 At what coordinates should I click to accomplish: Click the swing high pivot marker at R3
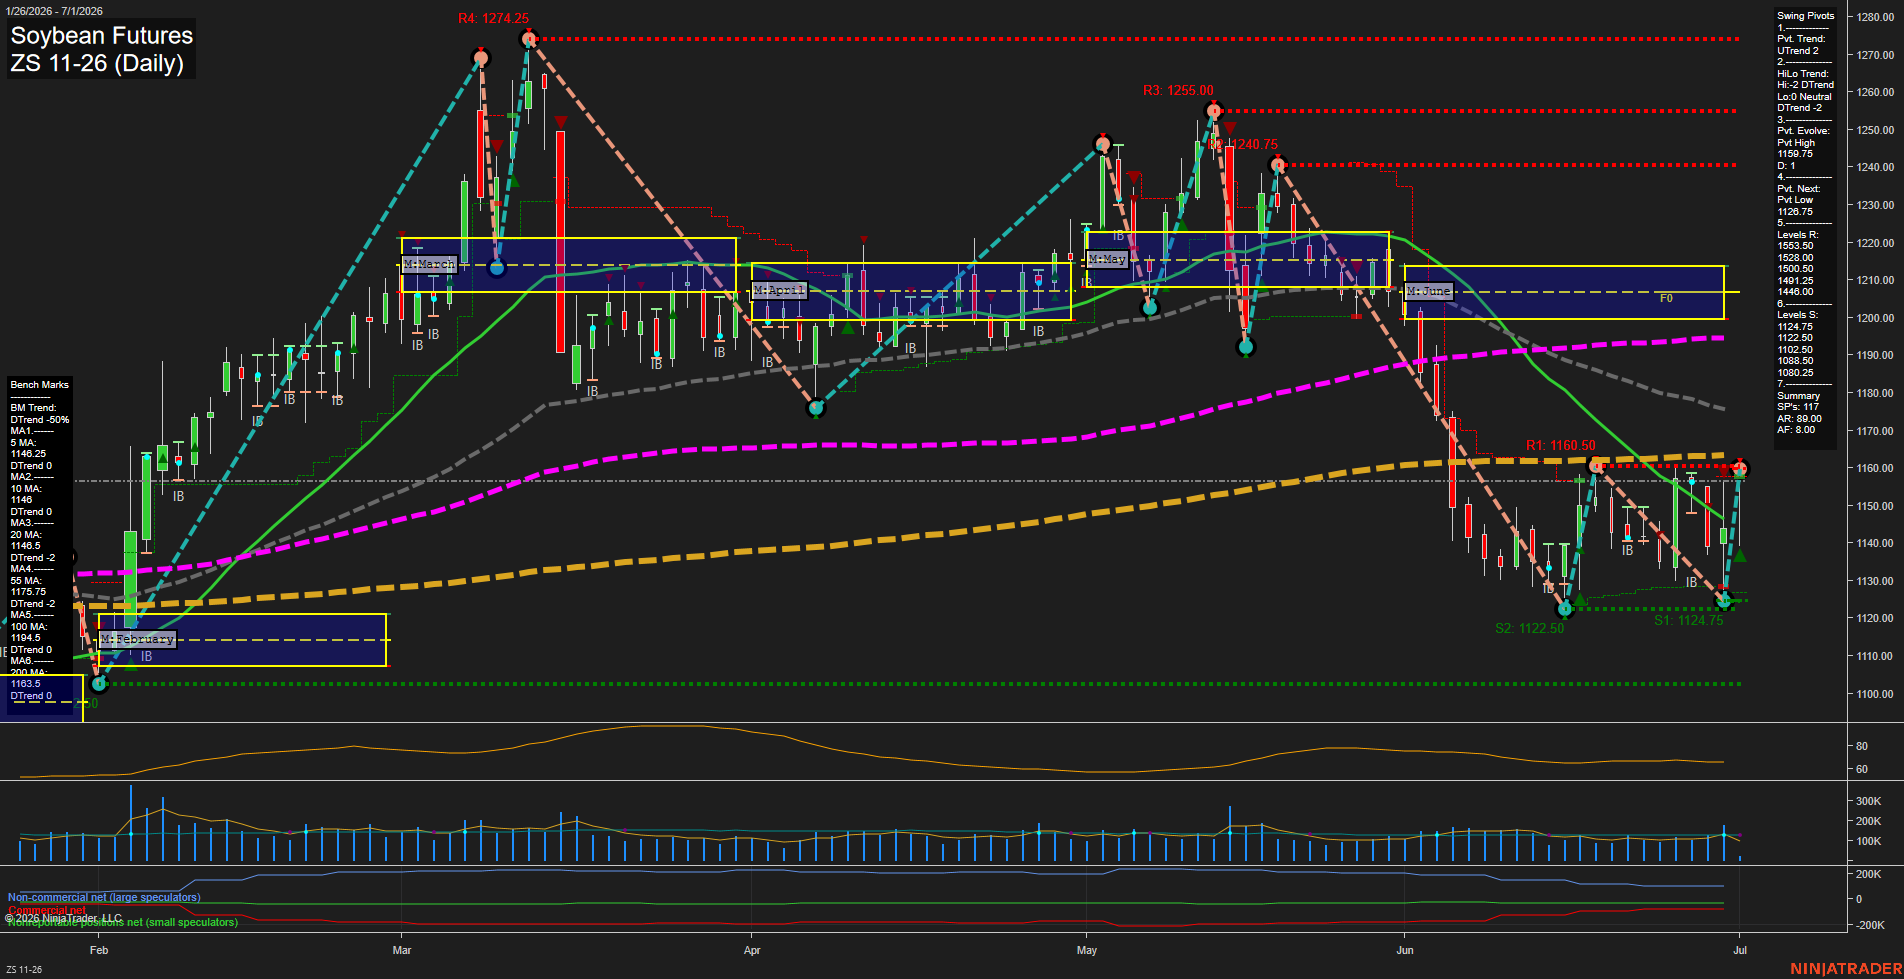point(1213,110)
